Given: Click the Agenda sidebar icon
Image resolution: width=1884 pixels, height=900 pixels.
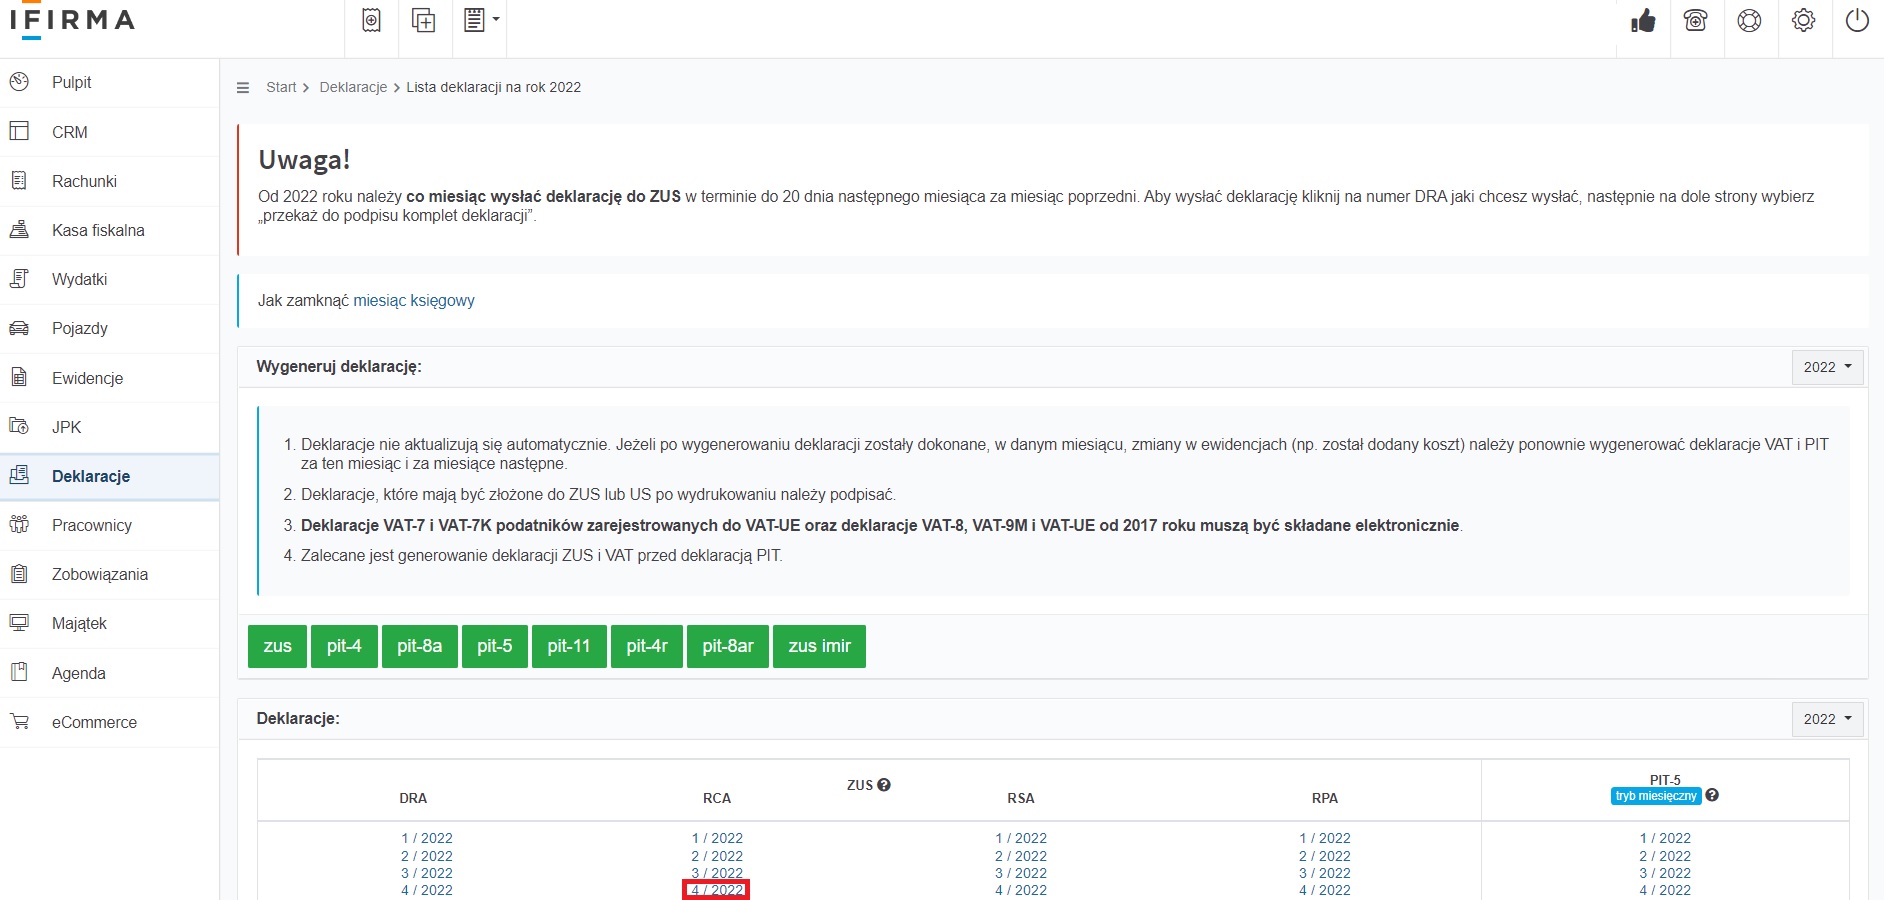Looking at the screenshot, I should (x=19, y=672).
